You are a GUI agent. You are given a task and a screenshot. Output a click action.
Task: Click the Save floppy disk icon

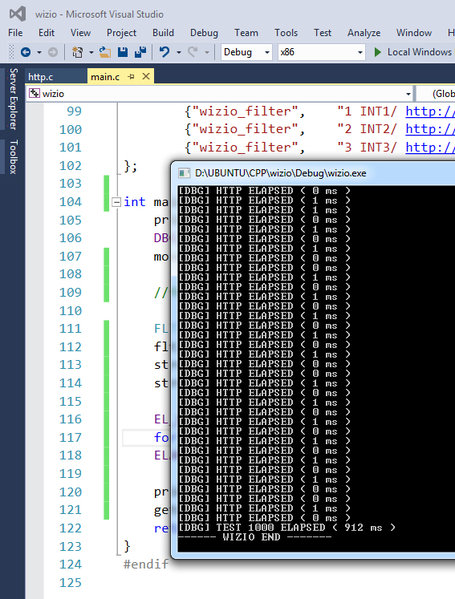(123, 52)
